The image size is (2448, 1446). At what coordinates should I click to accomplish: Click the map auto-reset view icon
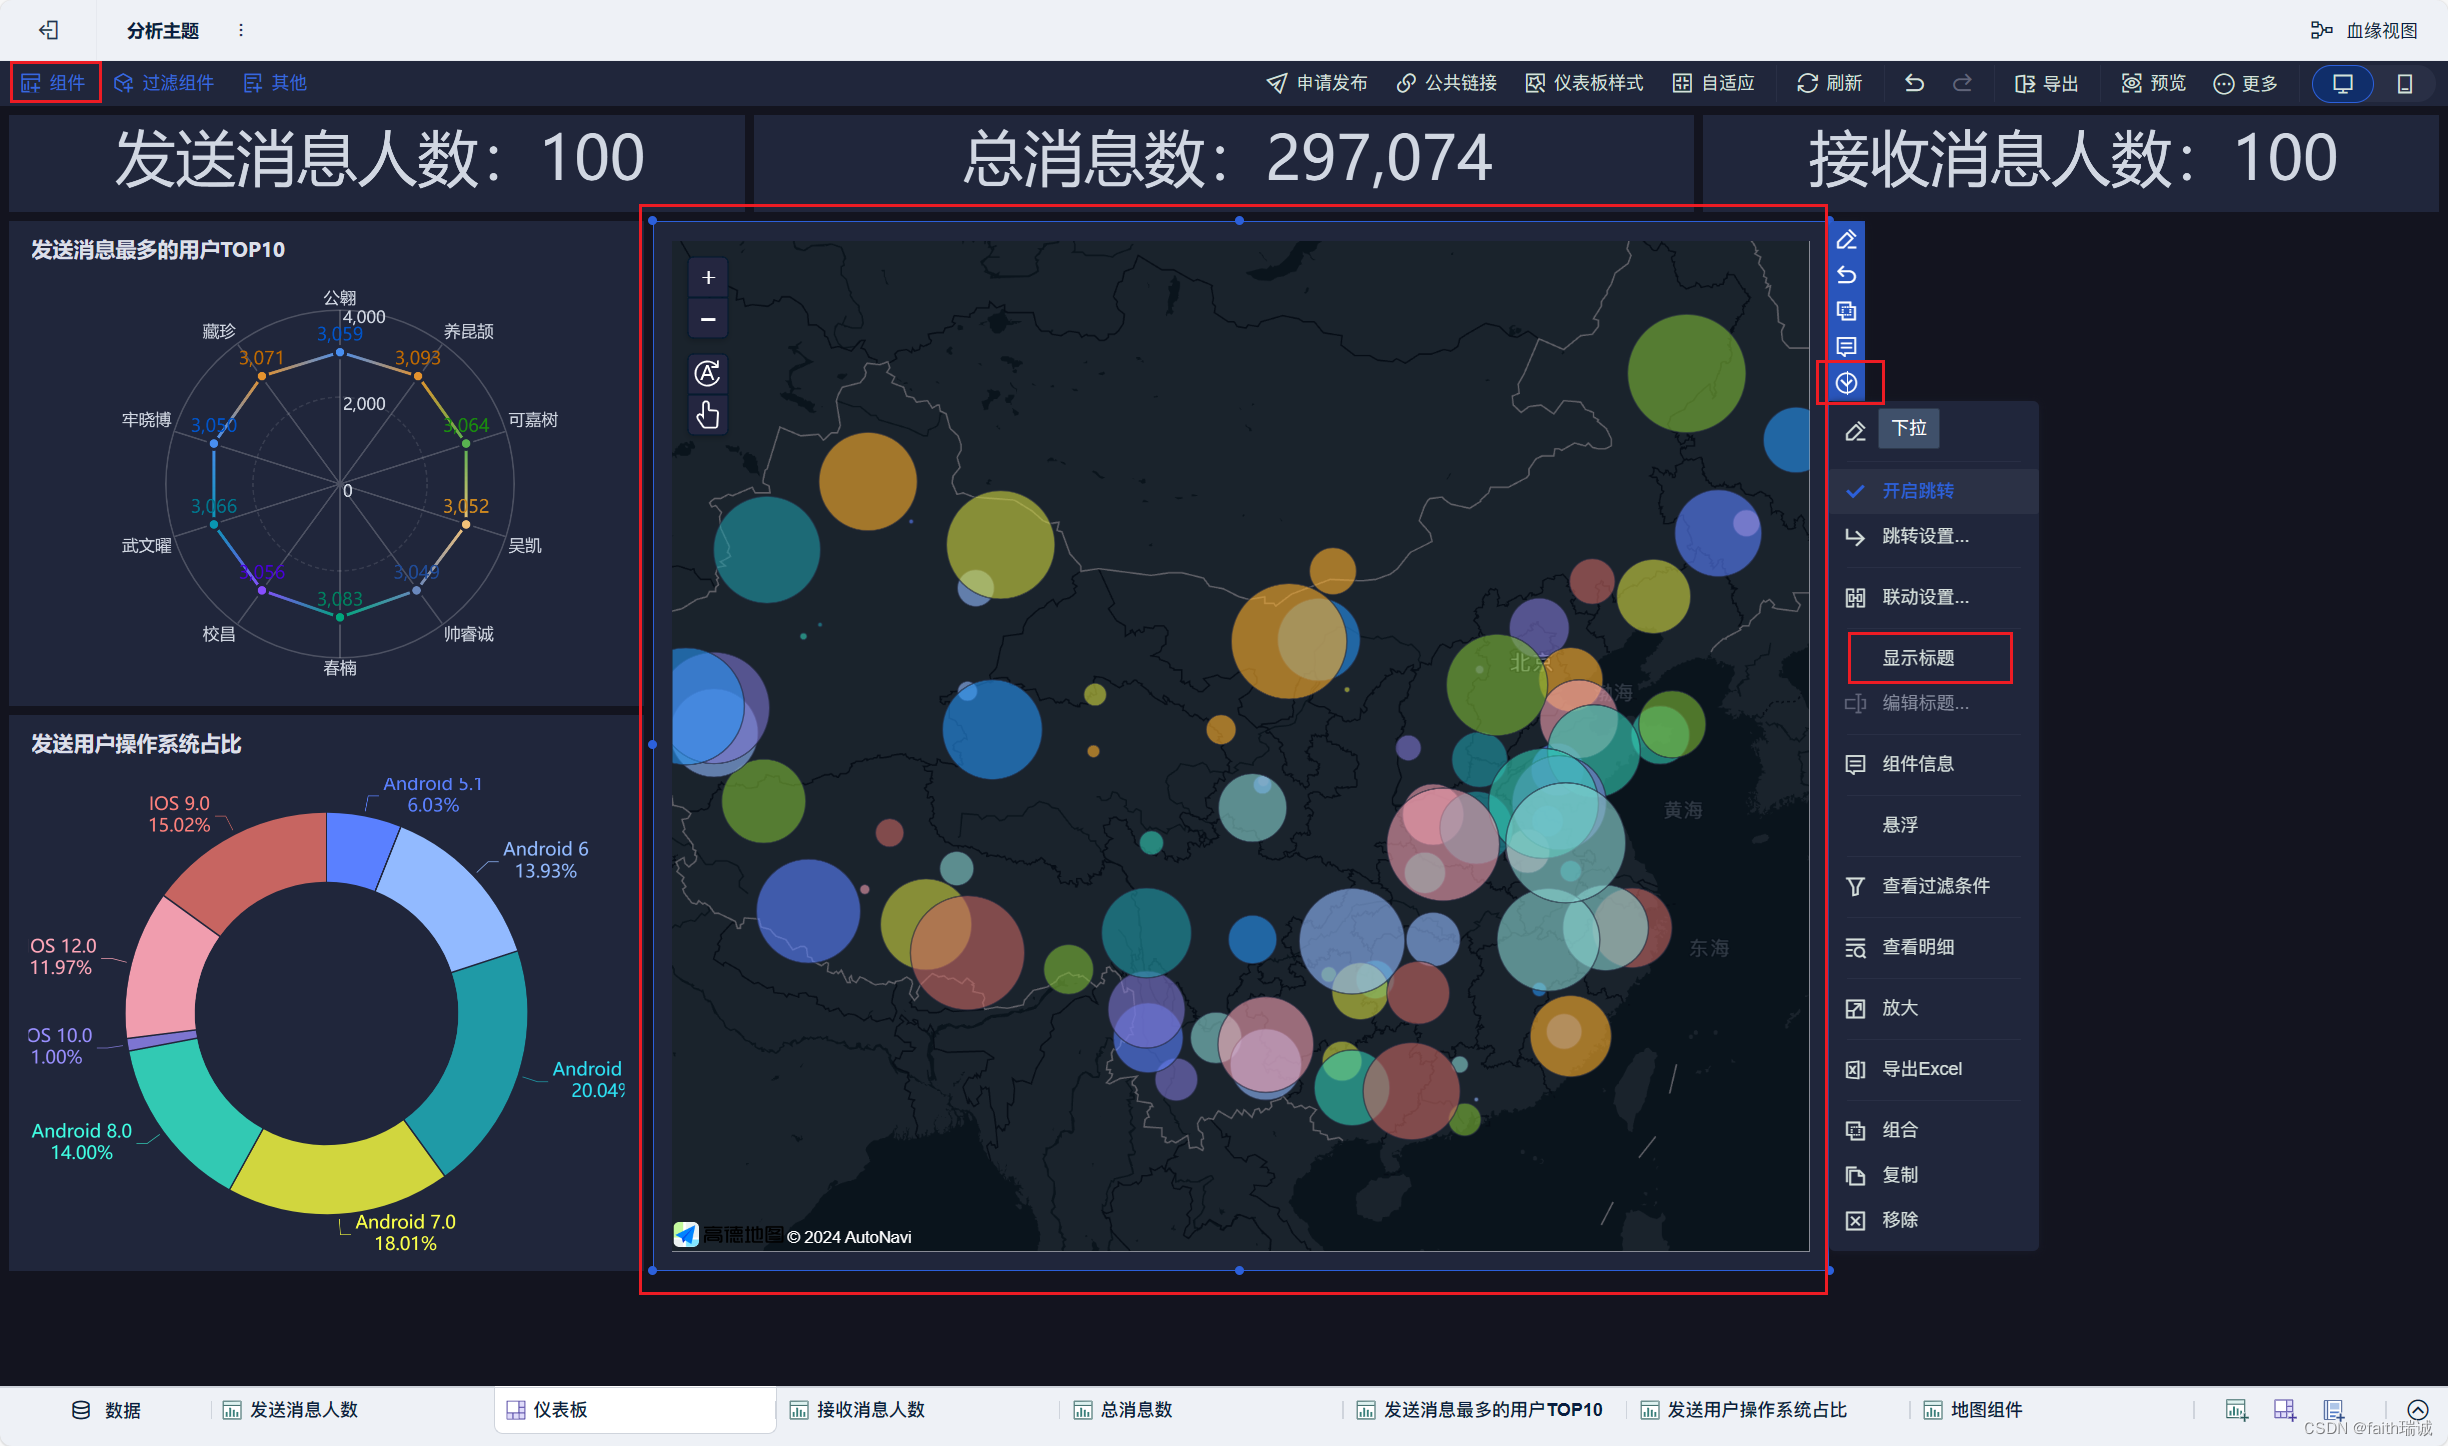tap(708, 373)
